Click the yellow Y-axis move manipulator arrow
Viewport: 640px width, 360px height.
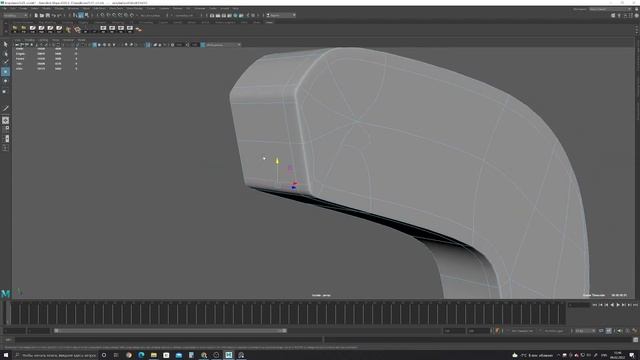[277, 161]
